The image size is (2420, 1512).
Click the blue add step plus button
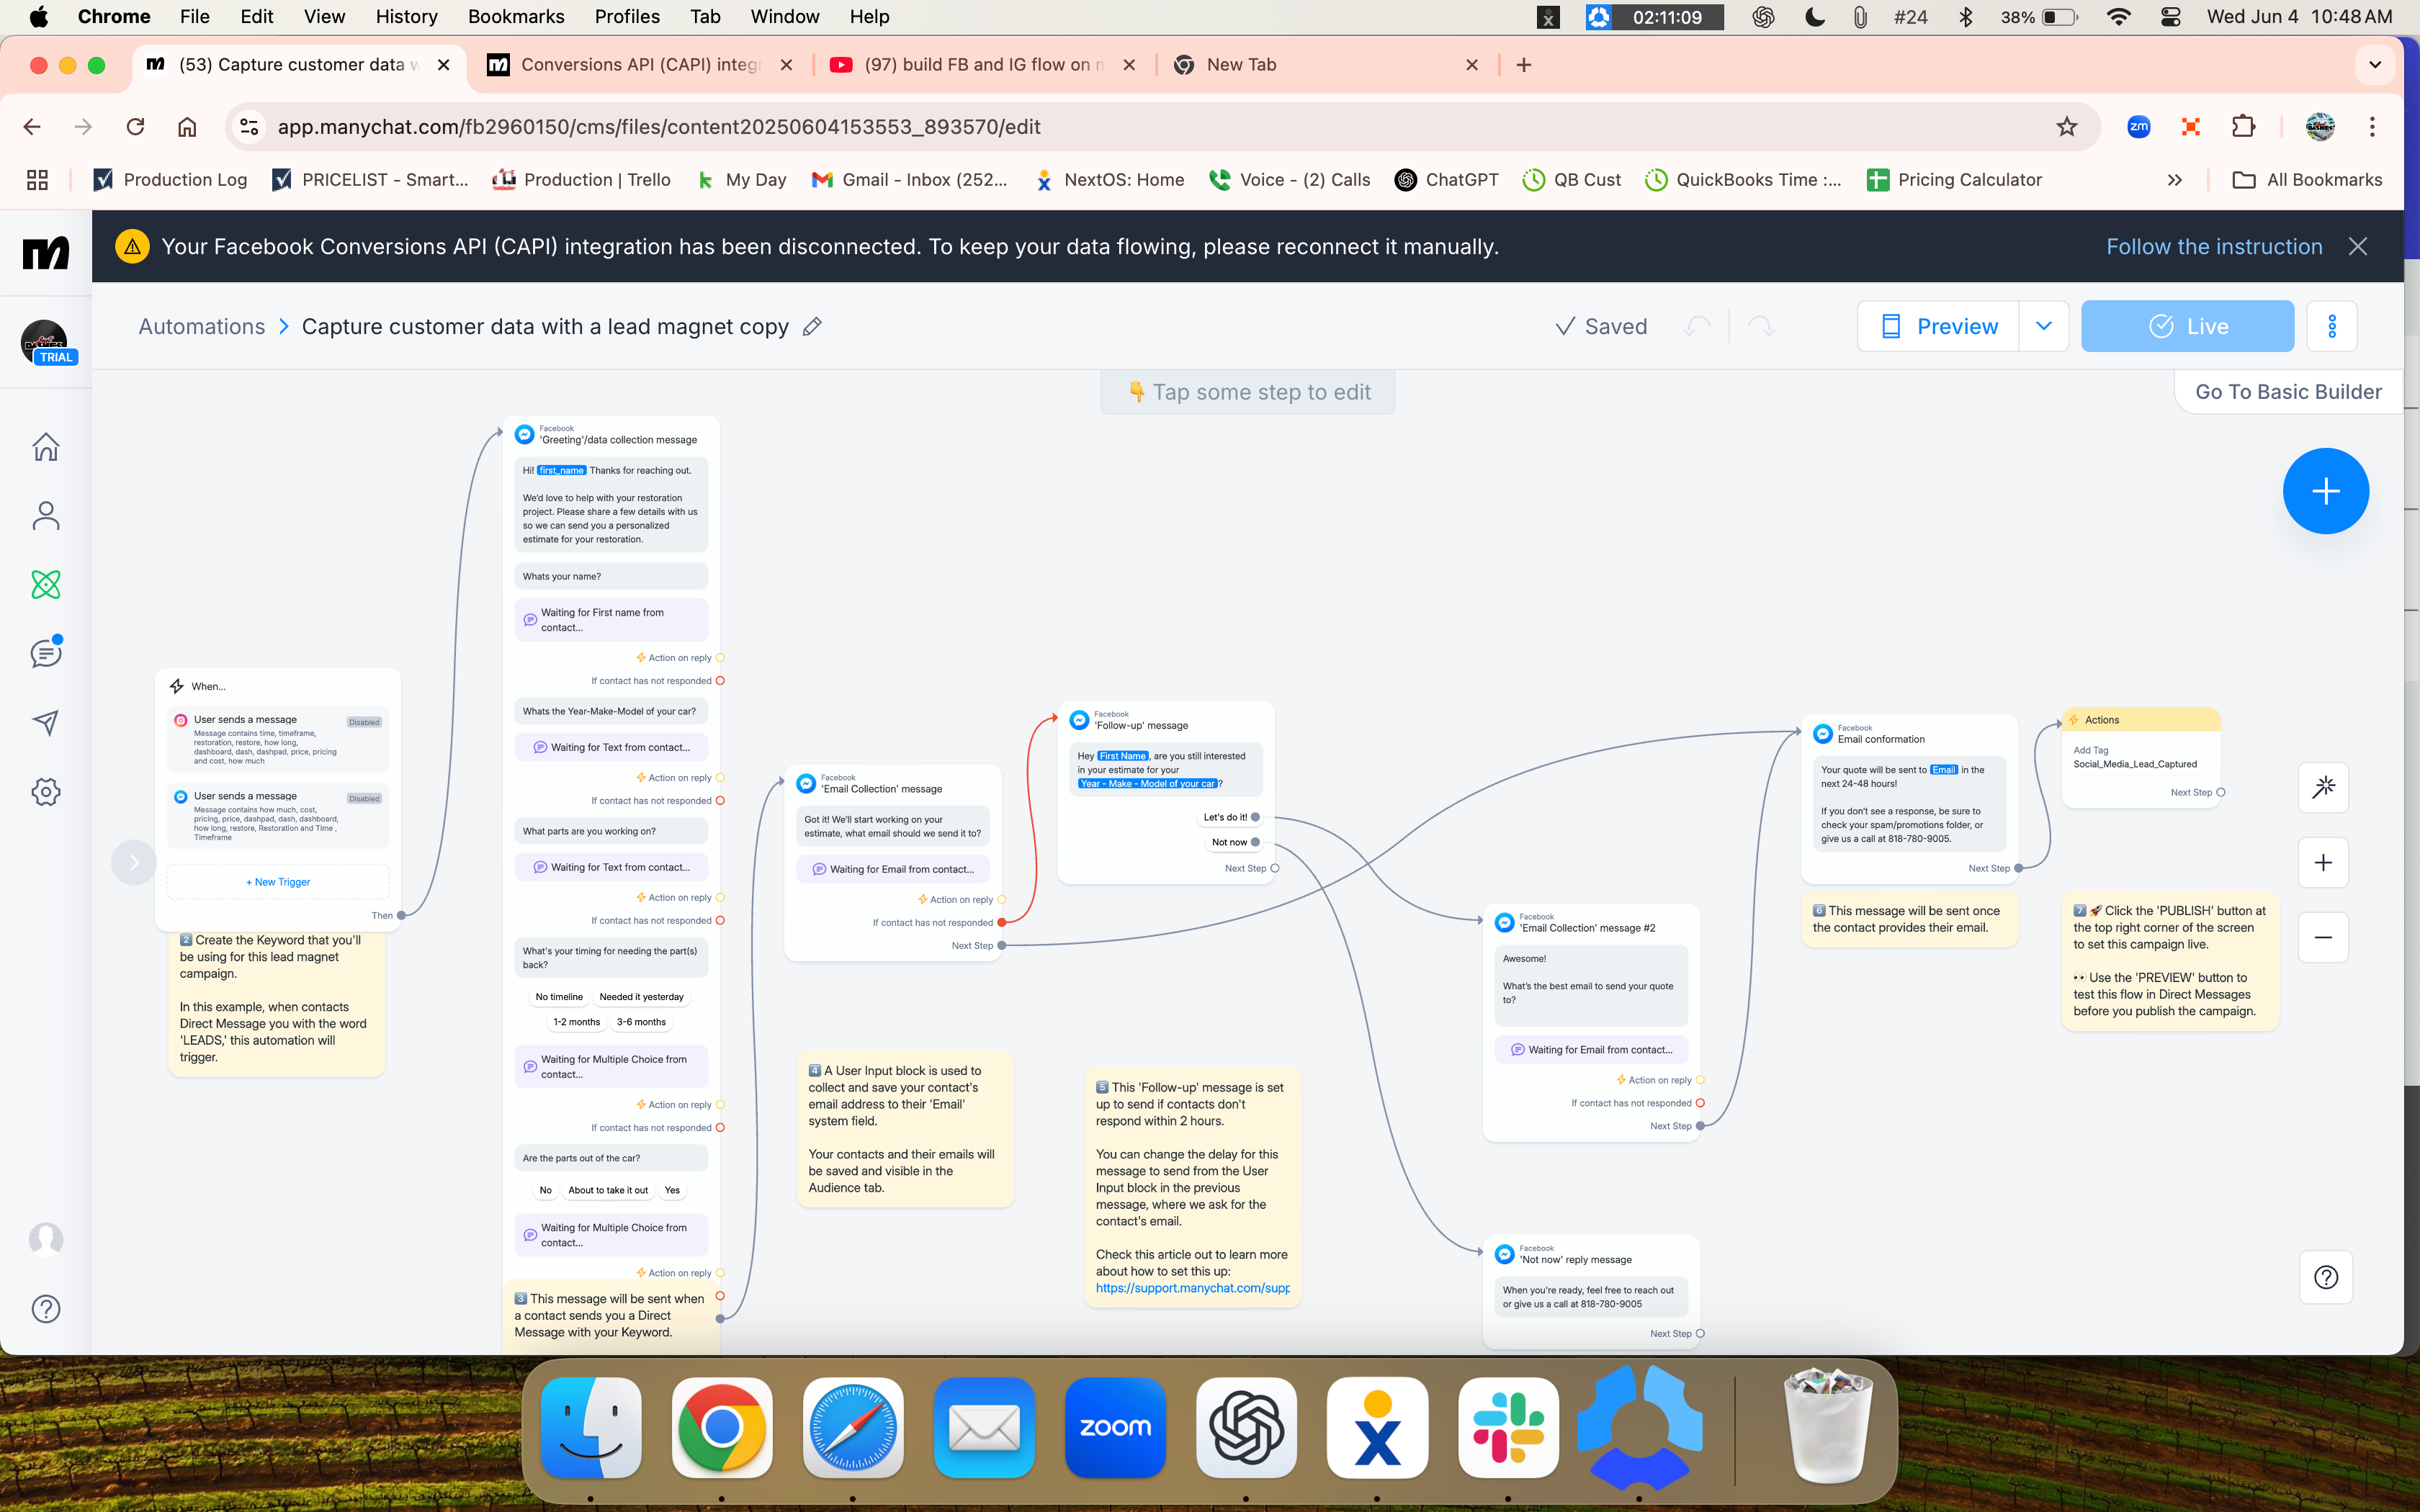2325,491
